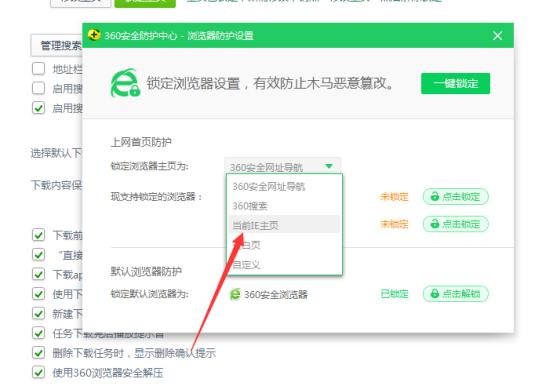Close the browser protection settings dialog
The height and width of the screenshot is (387, 554).
[x=497, y=36]
